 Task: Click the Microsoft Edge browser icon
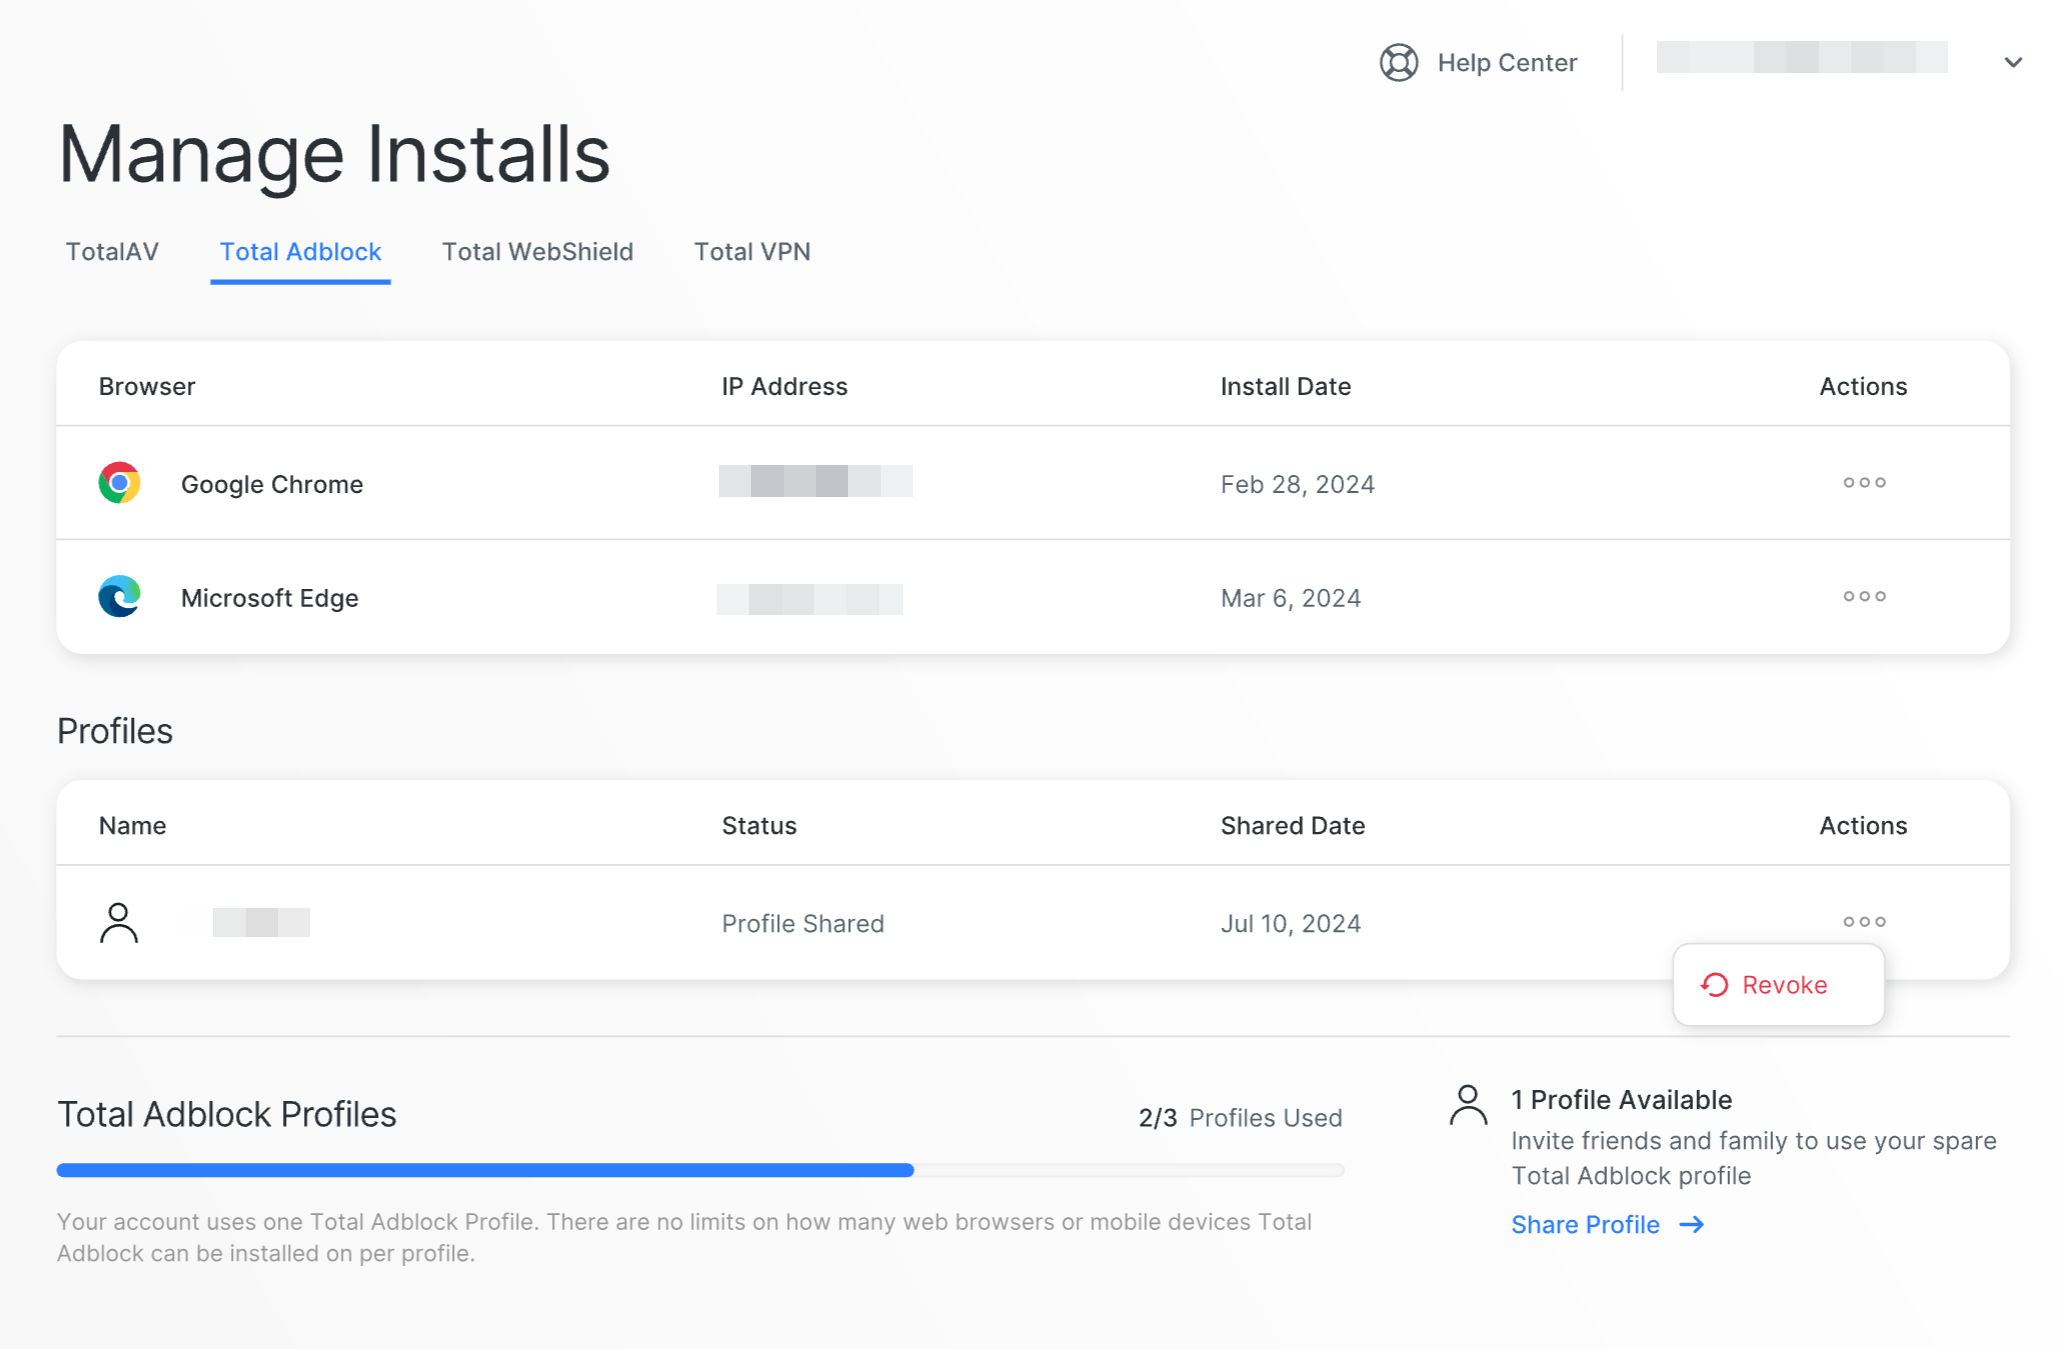119,597
